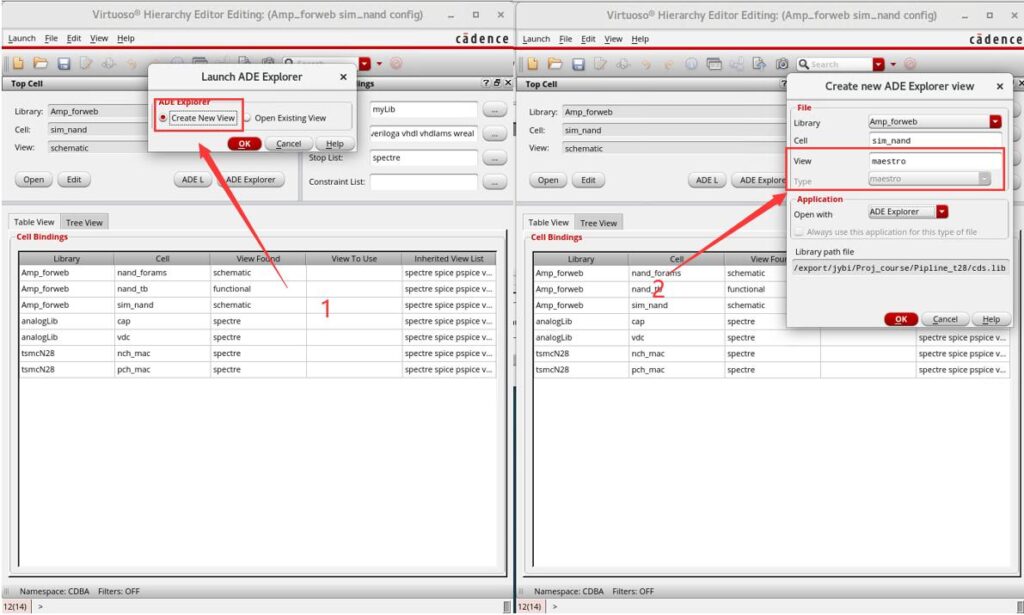Click the Search field in right window toolbar
Viewport: 1024px width, 615px height.
click(834, 64)
